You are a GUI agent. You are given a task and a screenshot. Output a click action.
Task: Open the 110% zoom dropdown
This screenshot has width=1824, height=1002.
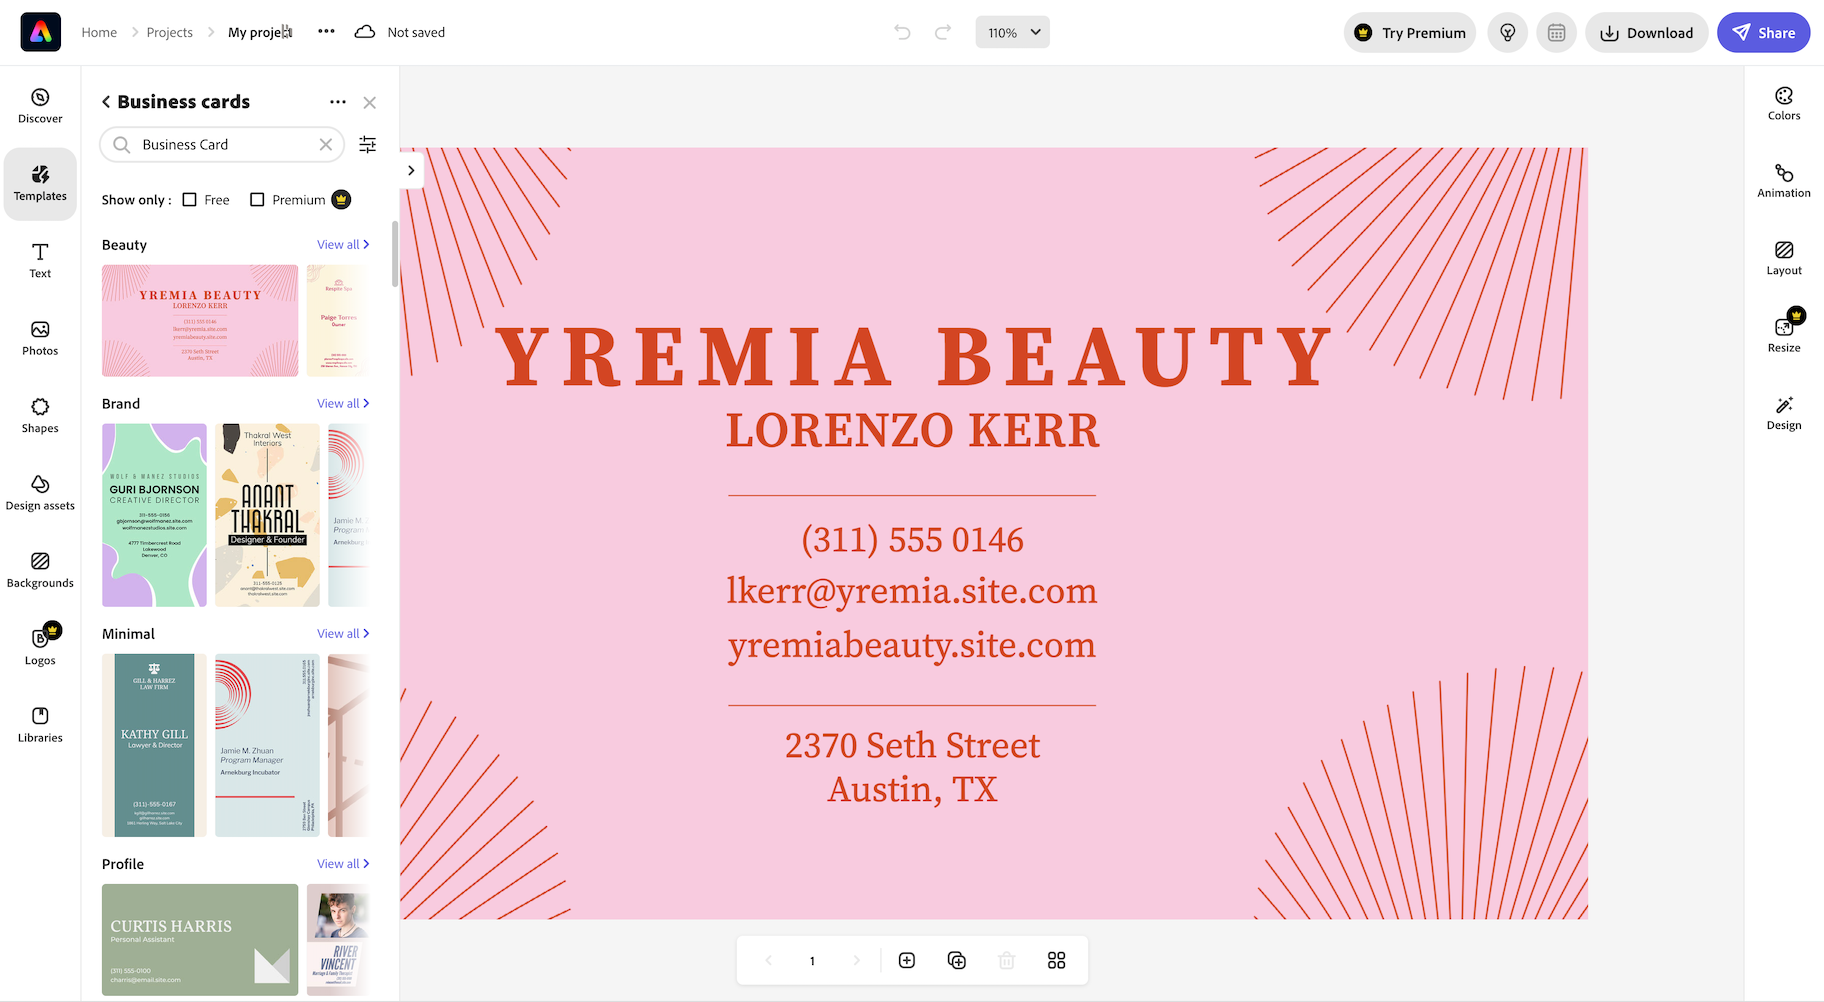click(x=1012, y=32)
